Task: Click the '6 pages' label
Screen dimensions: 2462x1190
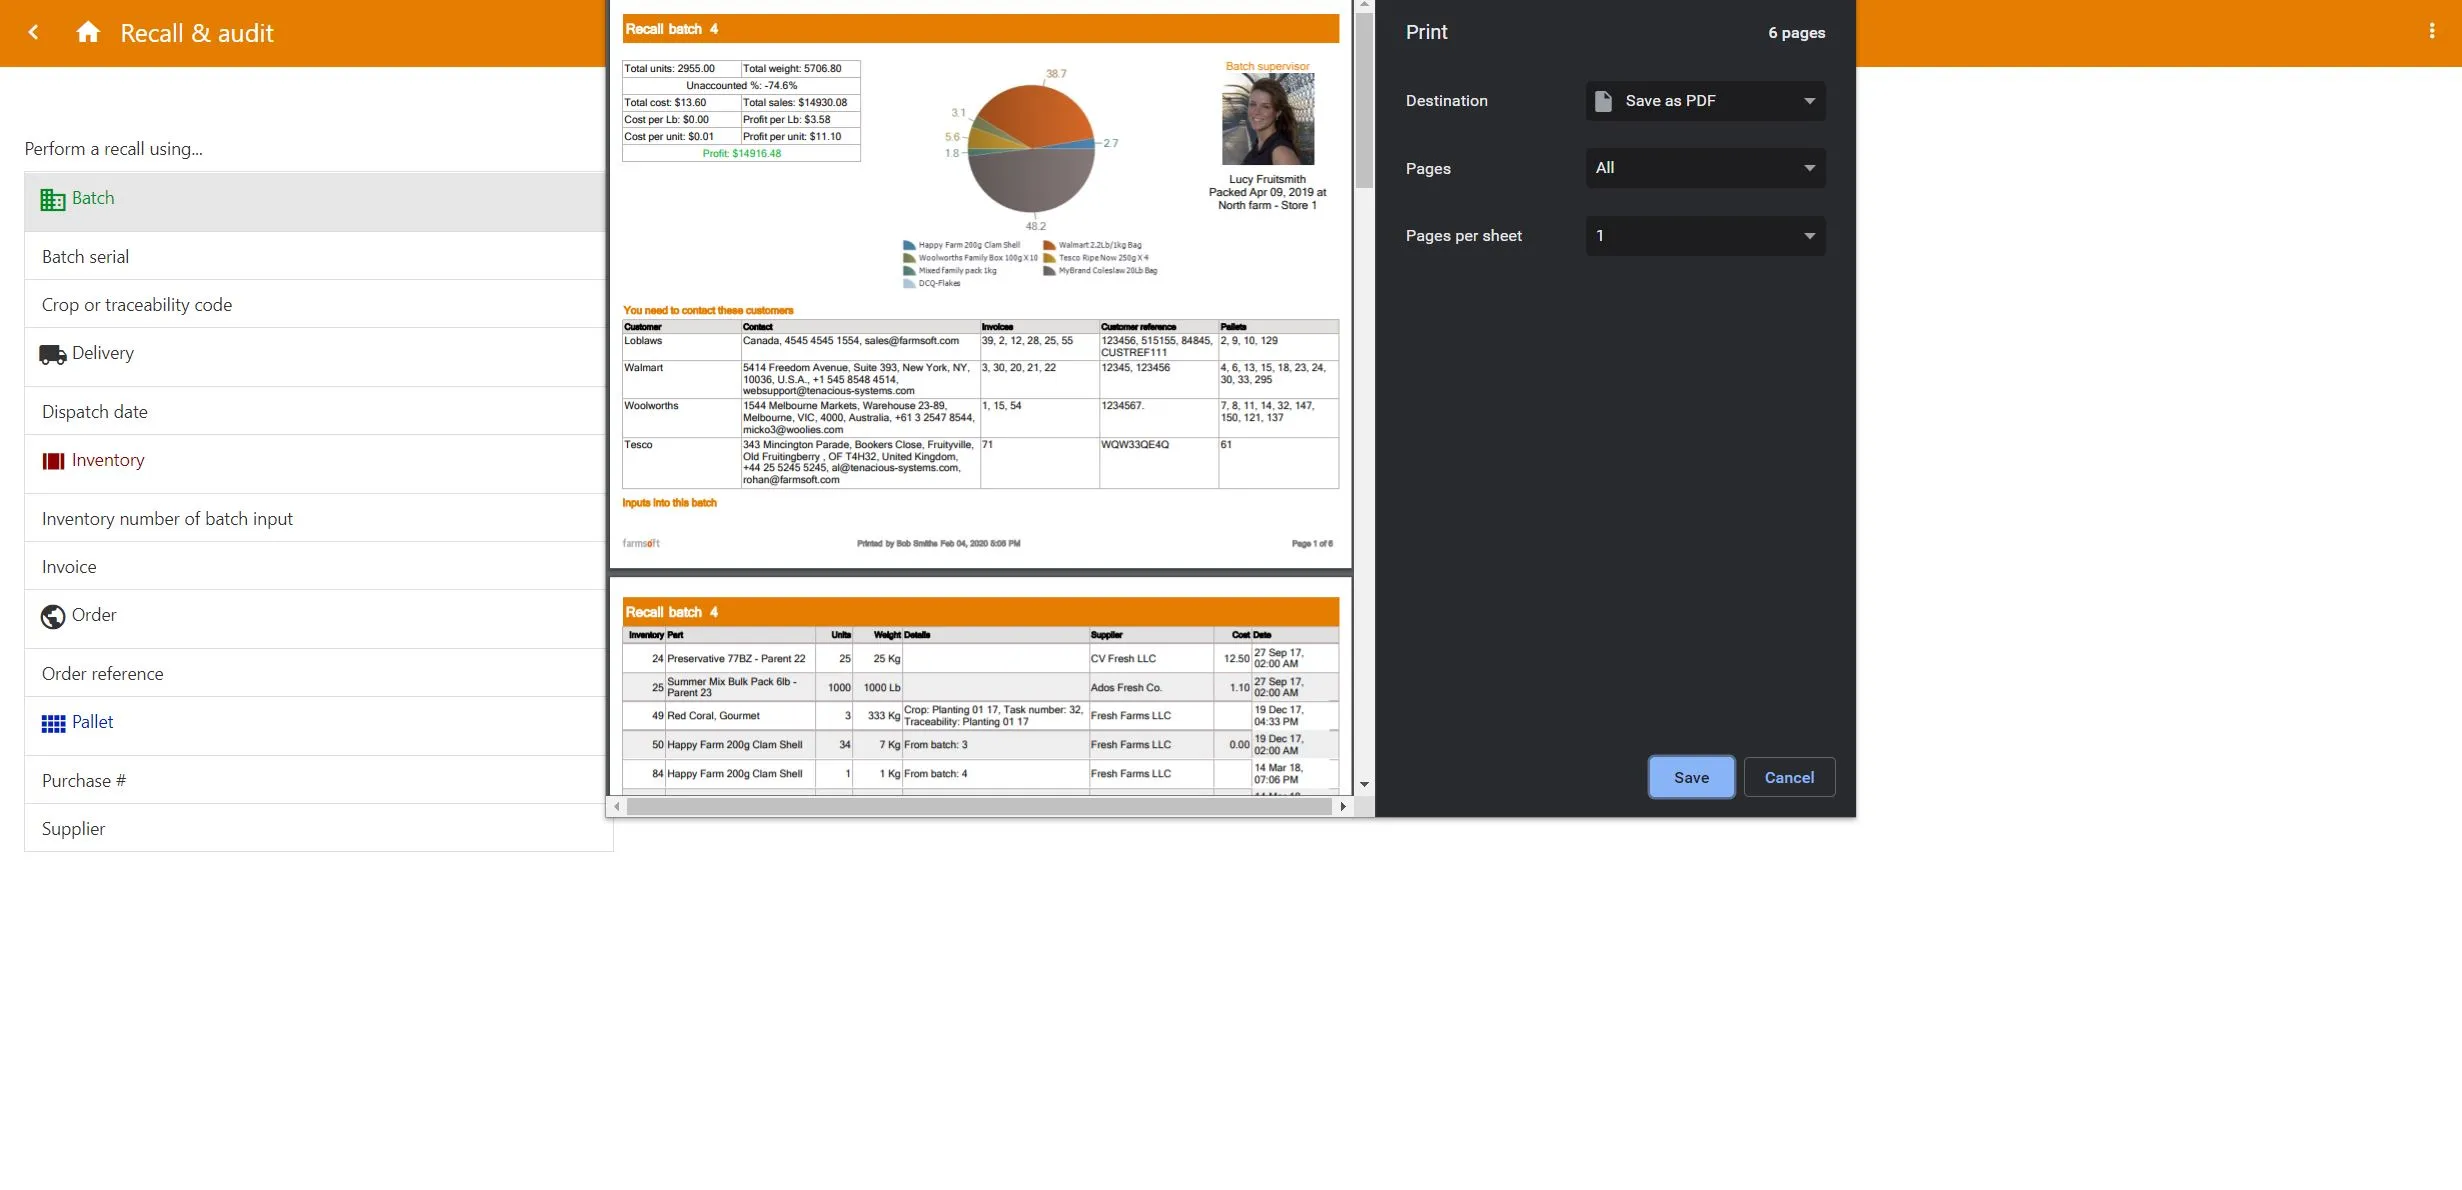Action: [x=1796, y=33]
